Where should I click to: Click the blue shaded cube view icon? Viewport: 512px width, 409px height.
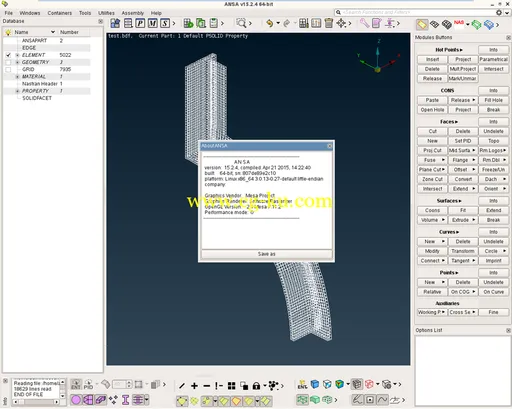pyautogui.click(x=315, y=384)
